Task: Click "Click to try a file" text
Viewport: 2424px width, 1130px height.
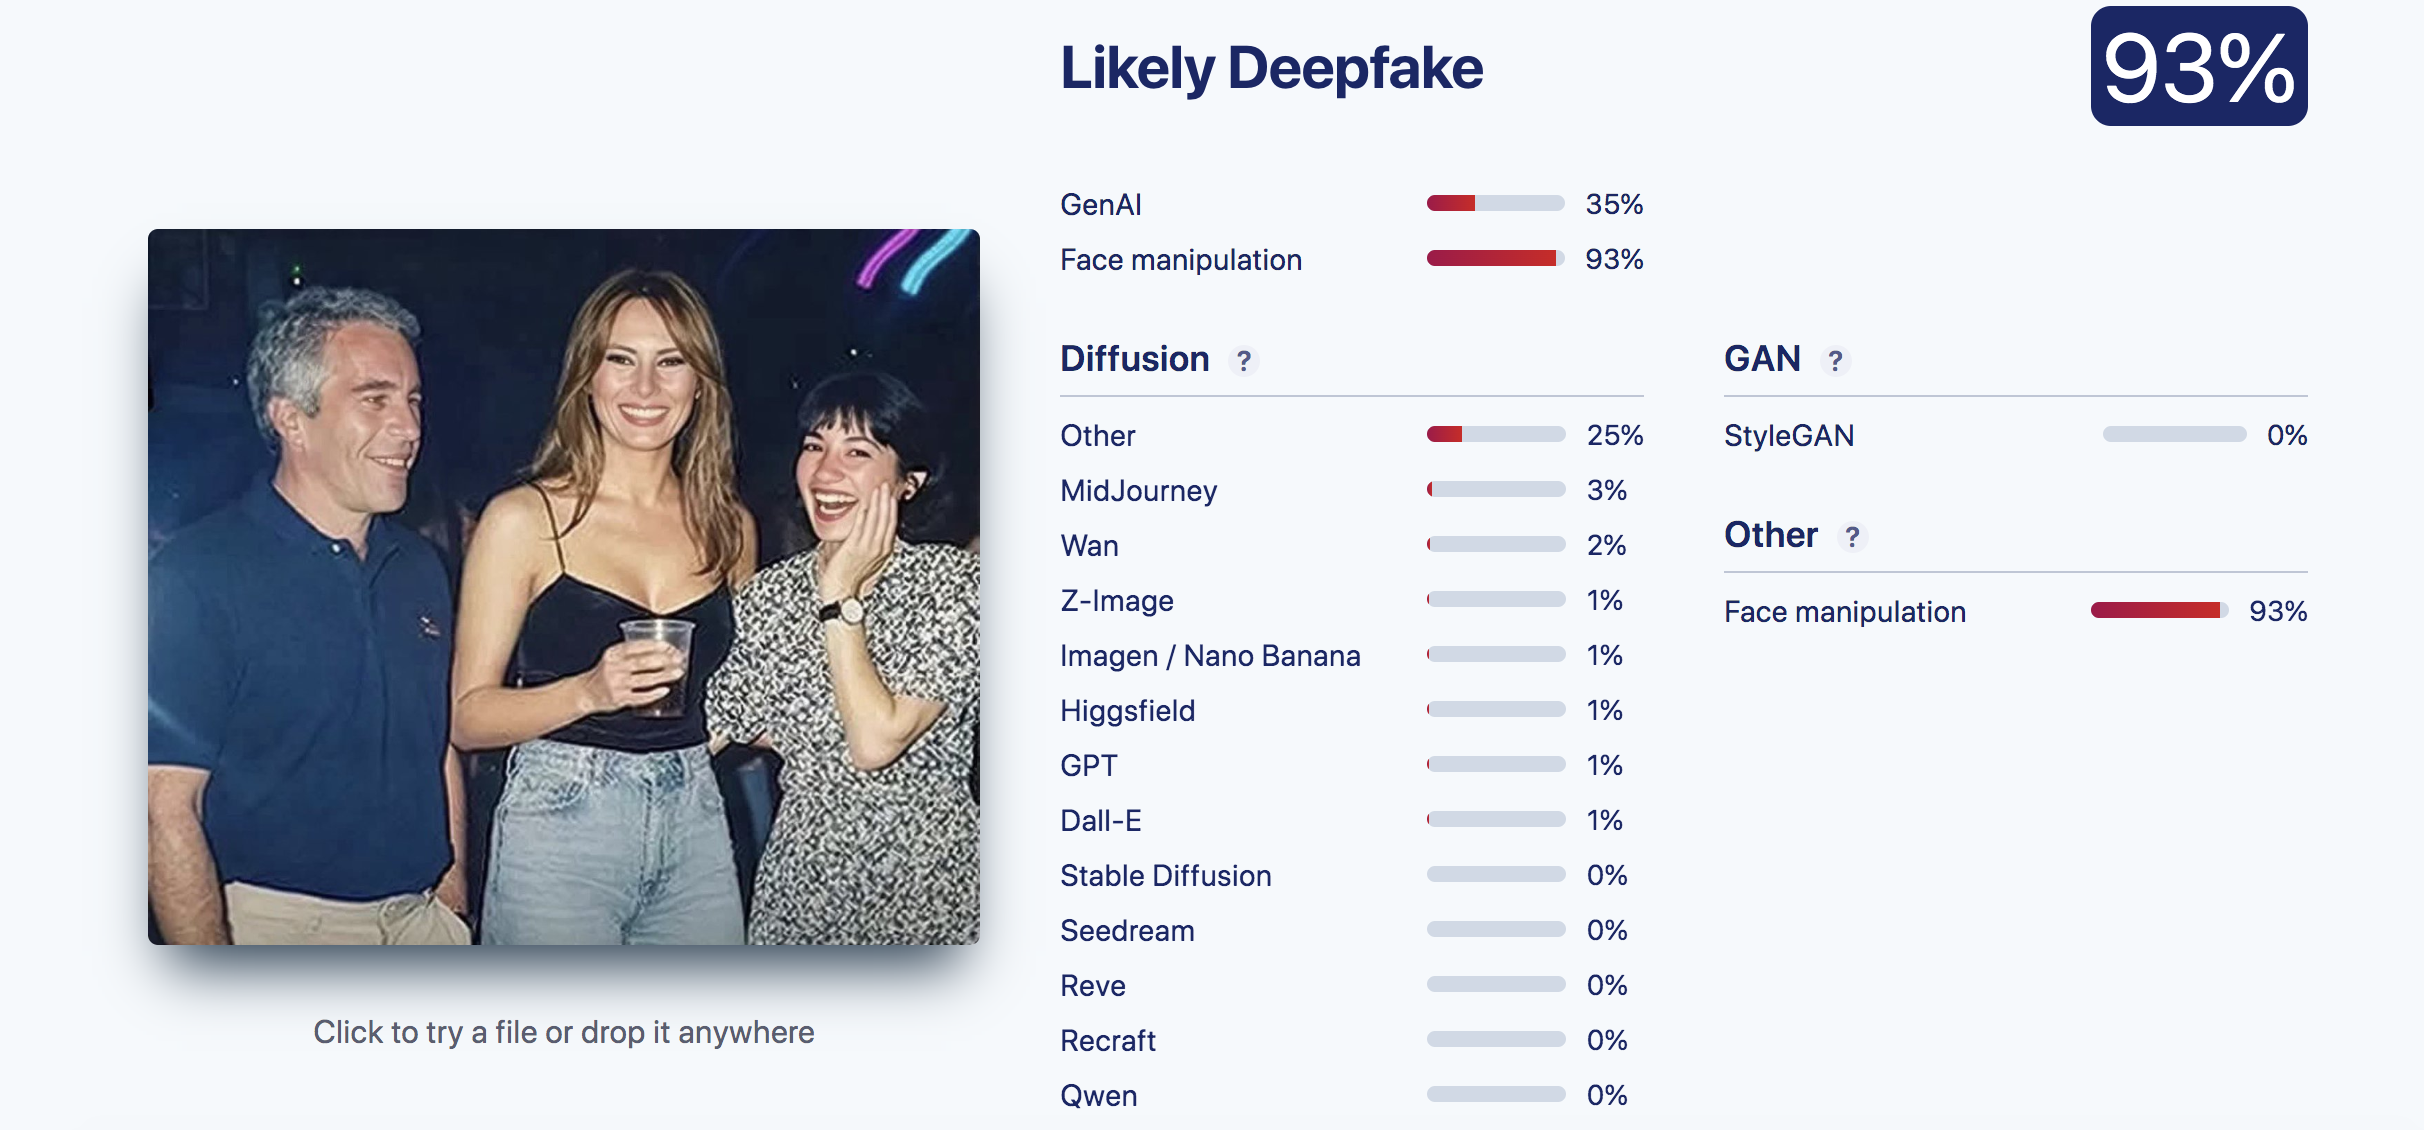Action: pos(563,1032)
